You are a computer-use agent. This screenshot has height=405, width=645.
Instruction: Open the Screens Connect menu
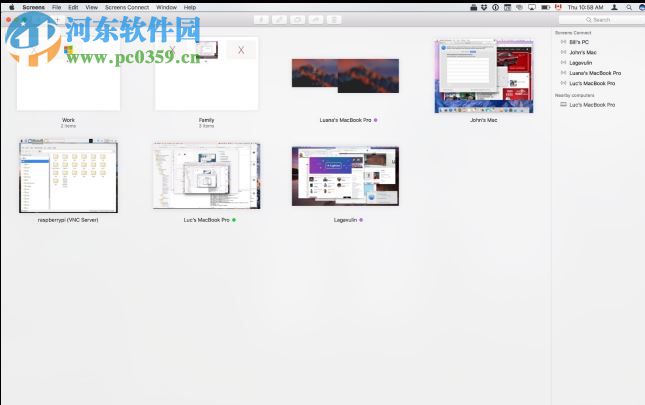127,7
